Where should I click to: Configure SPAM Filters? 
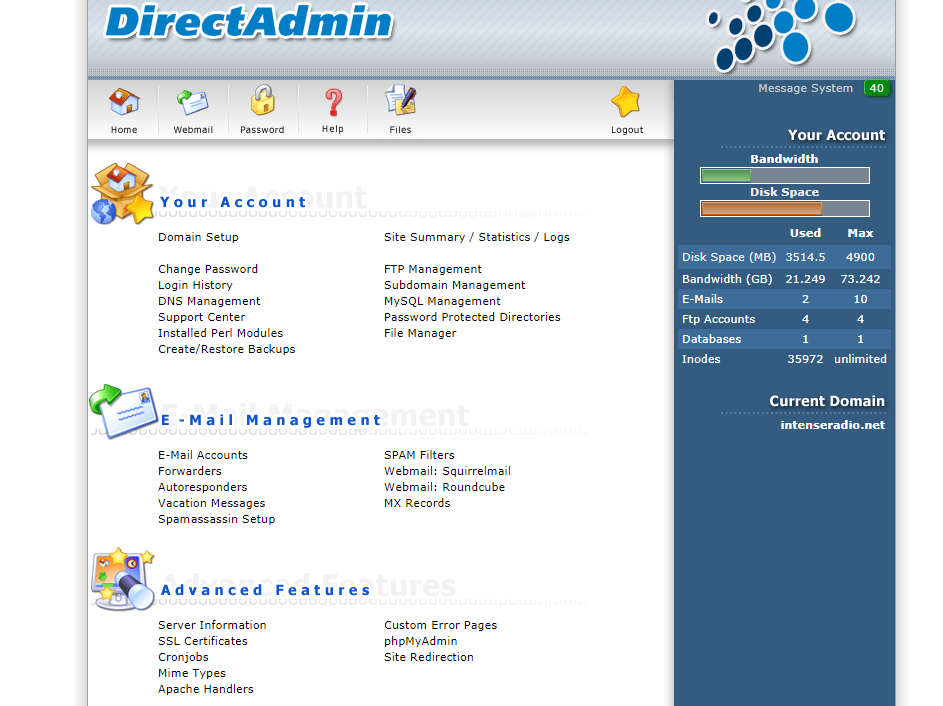pos(419,455)
